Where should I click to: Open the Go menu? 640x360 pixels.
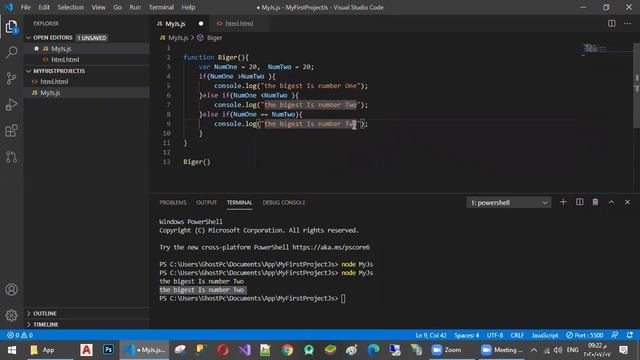(118, 7)
